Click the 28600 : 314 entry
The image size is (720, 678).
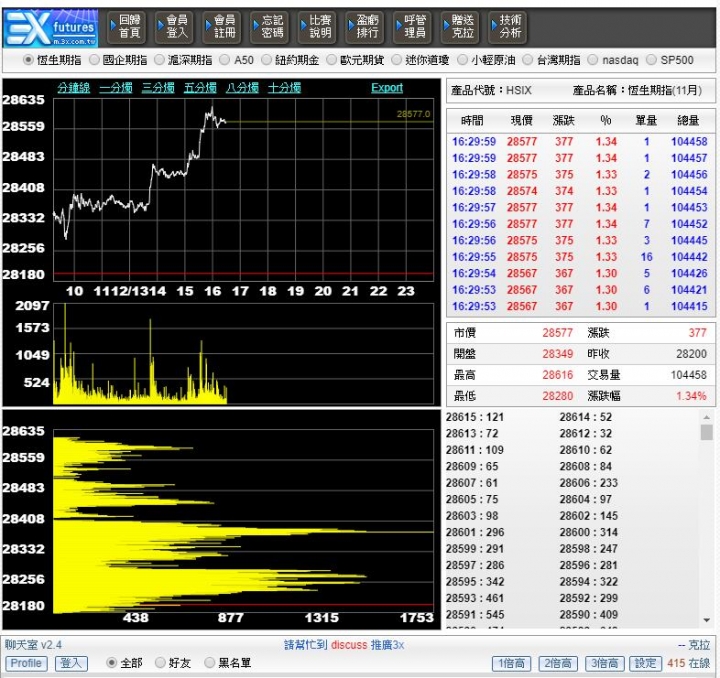tap(589, 532)
